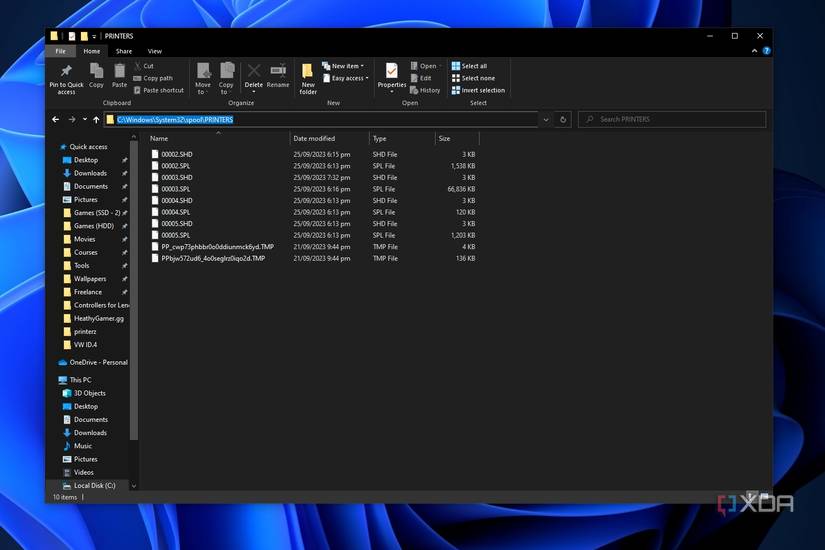The image size is (825, 550).
Task: Click the Rename icon in Organize
Action: (278, 73)
